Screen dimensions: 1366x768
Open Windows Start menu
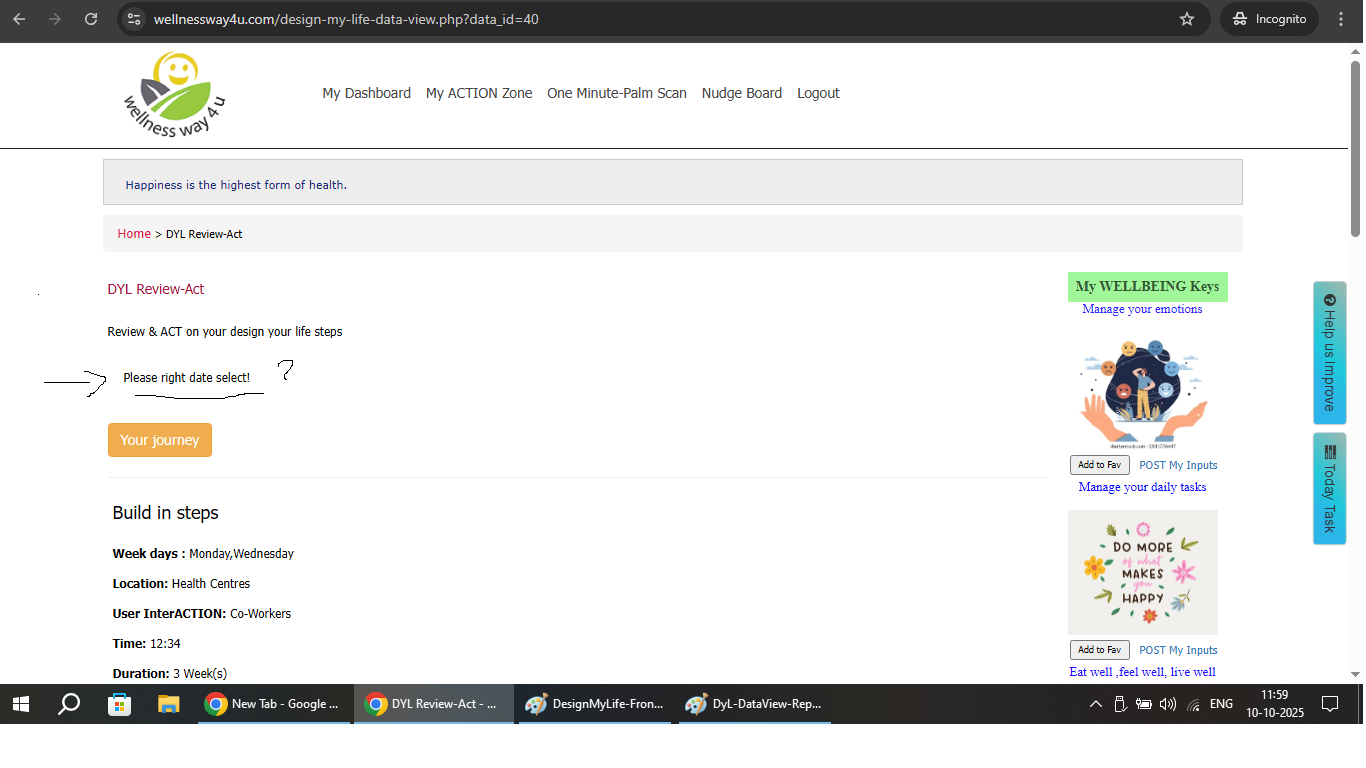[20, 704]
